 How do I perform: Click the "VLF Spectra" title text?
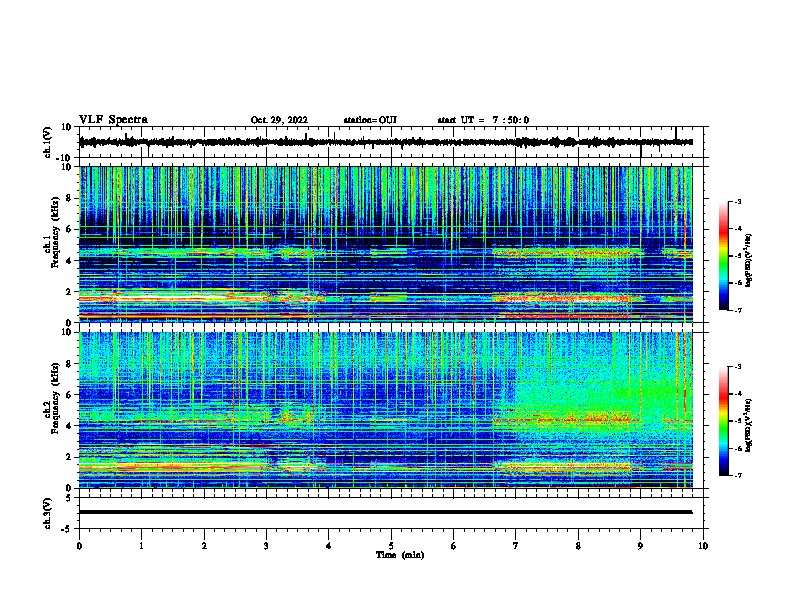pyautogui.click(x=113, y=120)
